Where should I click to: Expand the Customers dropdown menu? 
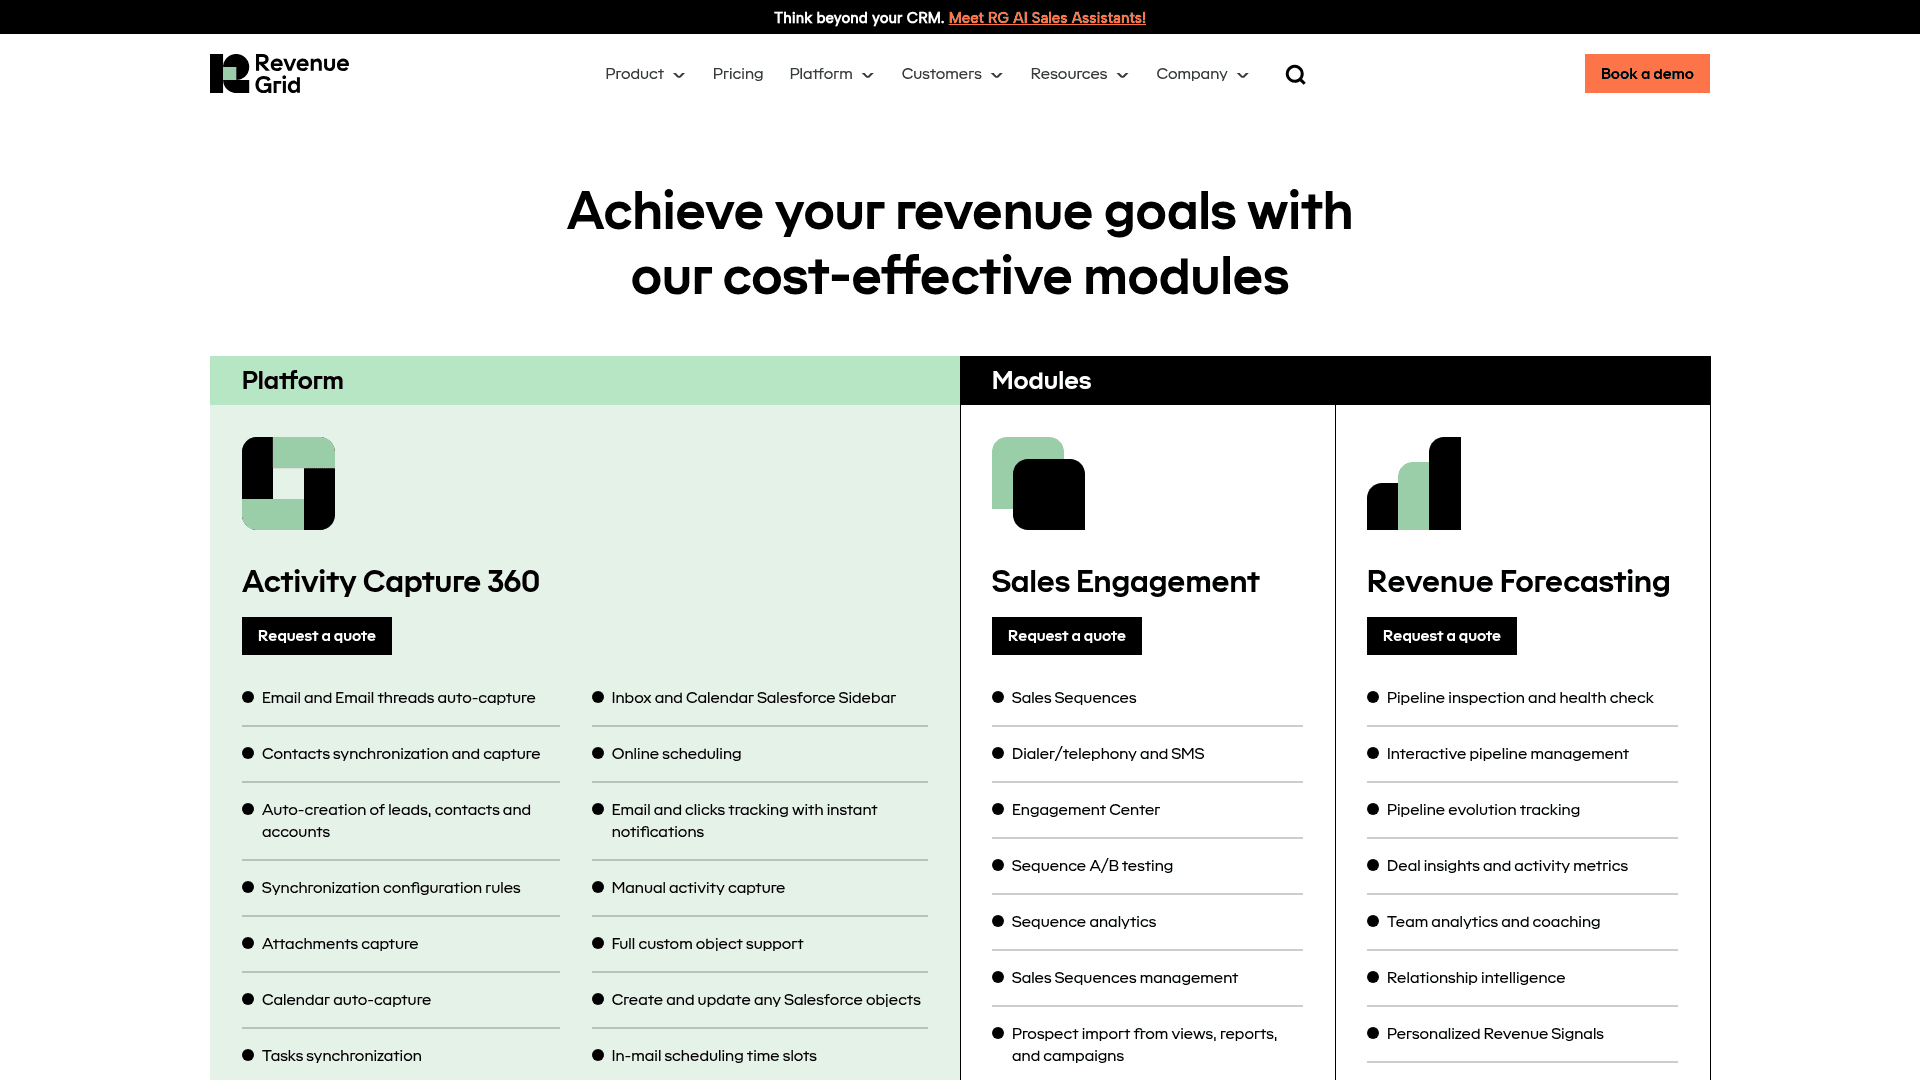(x=952, y=74)
